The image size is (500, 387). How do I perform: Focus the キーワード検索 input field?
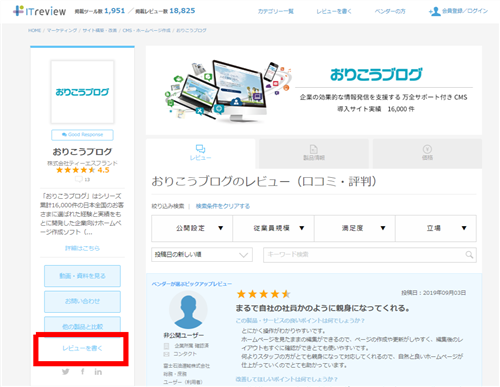[x=370, y=255]
